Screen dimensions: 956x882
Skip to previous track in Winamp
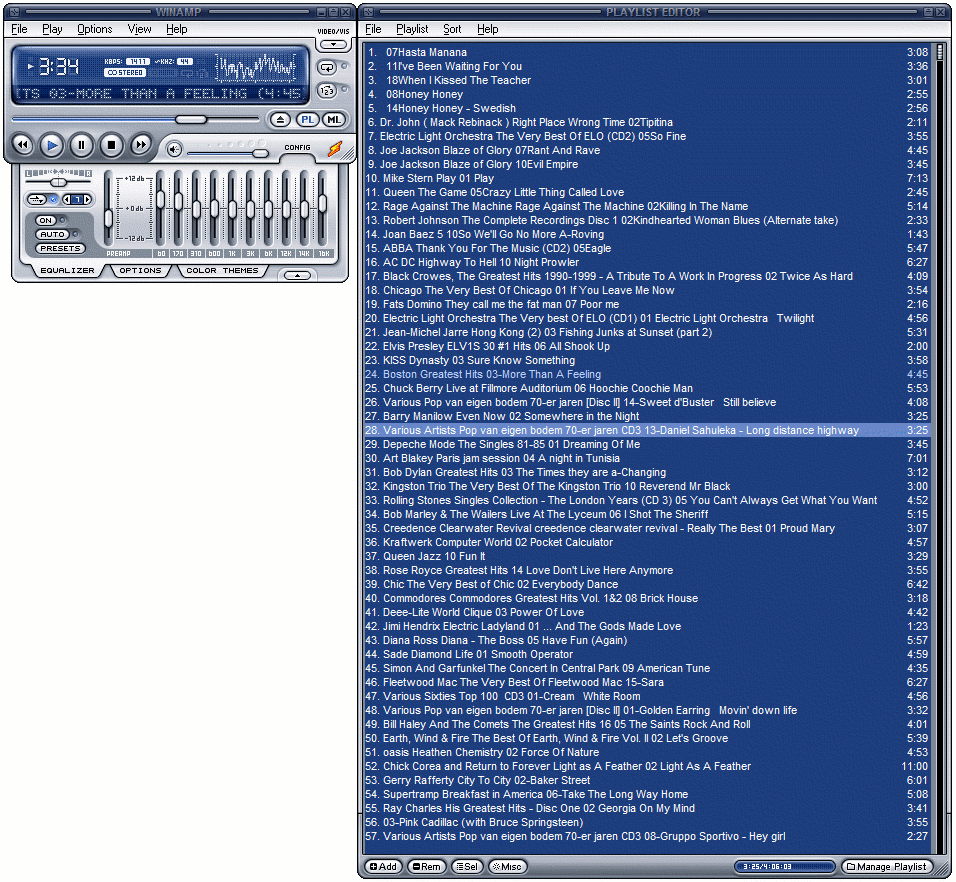tap(23, 145)
